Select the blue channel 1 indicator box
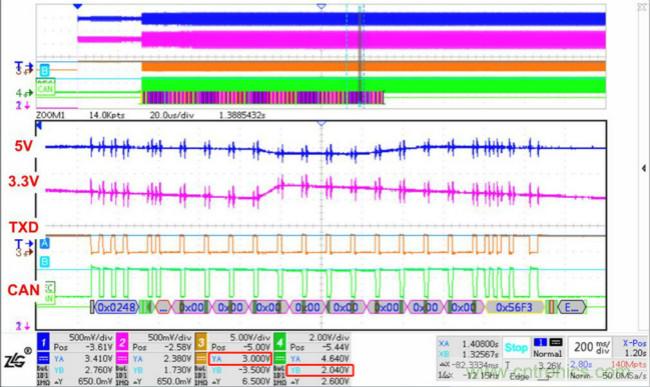The image size is (650, 387). pos(43,342)
